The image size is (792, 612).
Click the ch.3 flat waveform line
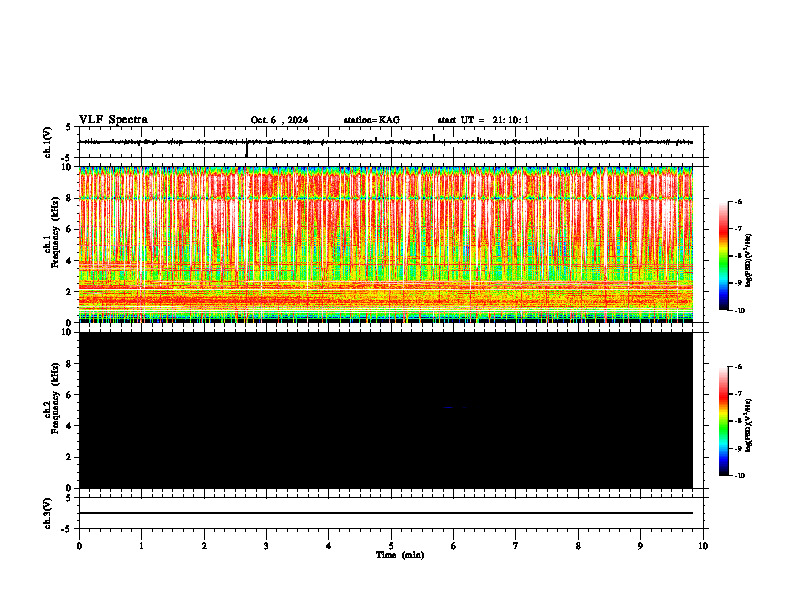click(386, 513)
